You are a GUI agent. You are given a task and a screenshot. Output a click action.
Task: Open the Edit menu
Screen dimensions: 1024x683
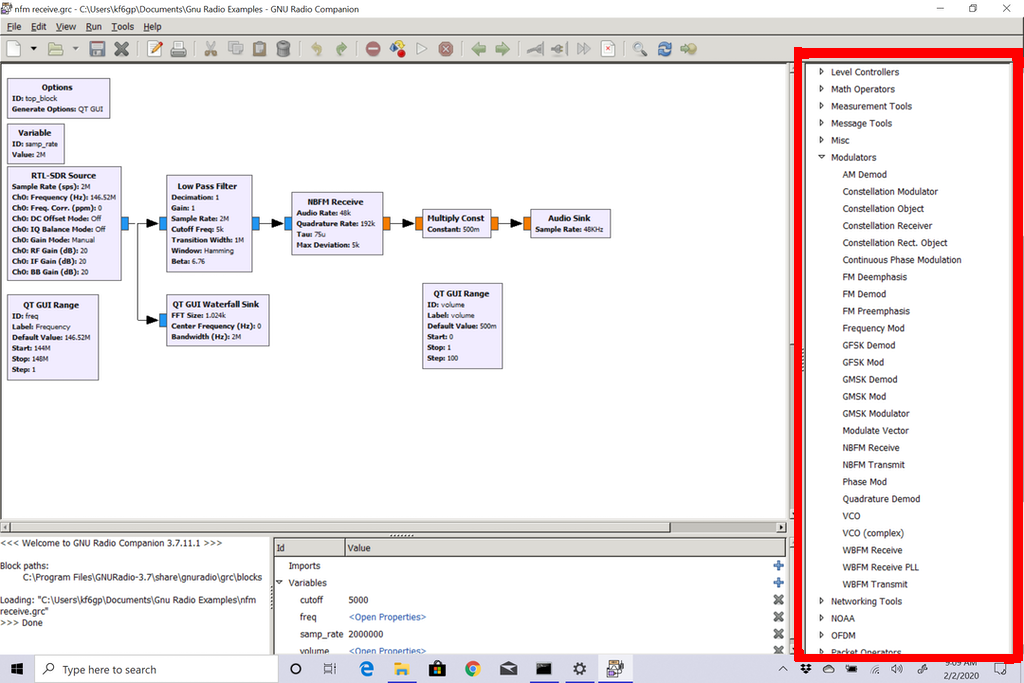coord(39,27)
